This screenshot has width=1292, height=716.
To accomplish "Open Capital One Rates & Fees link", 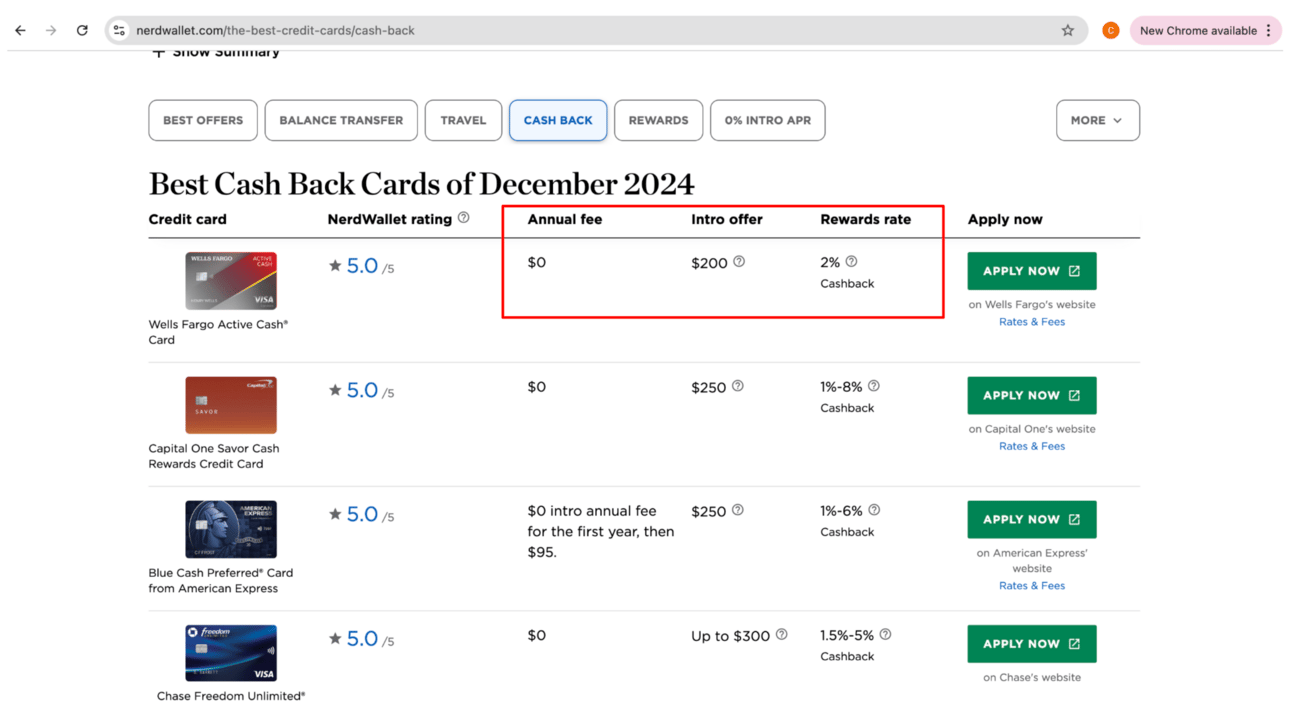I will (1032, 446).
